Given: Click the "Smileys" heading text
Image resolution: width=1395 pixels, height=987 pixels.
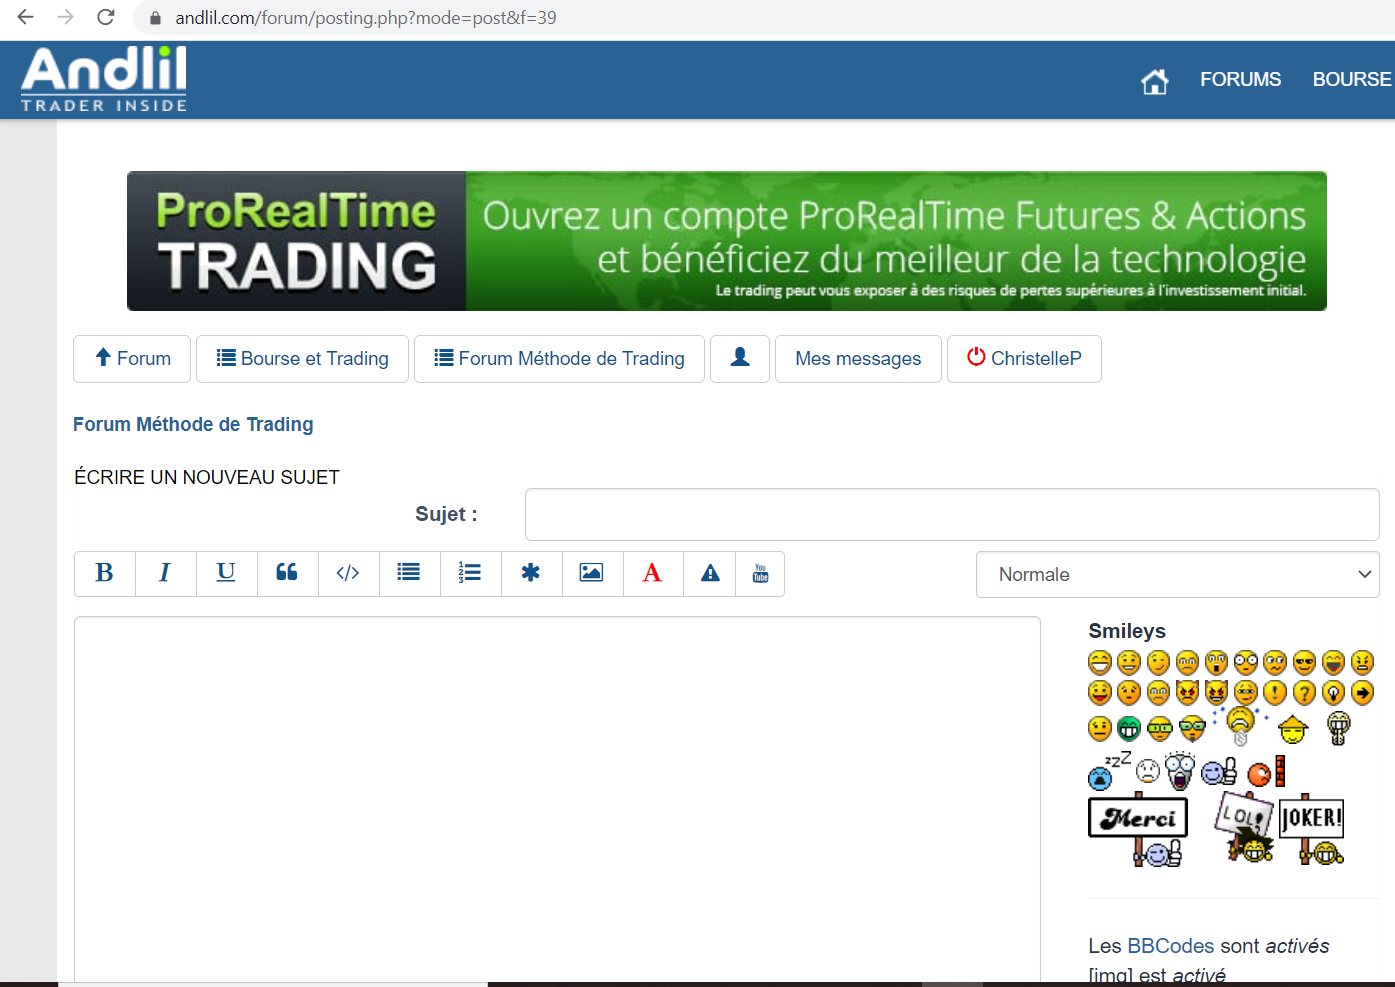Looking at the screenshot, I should pos(1127,631).
